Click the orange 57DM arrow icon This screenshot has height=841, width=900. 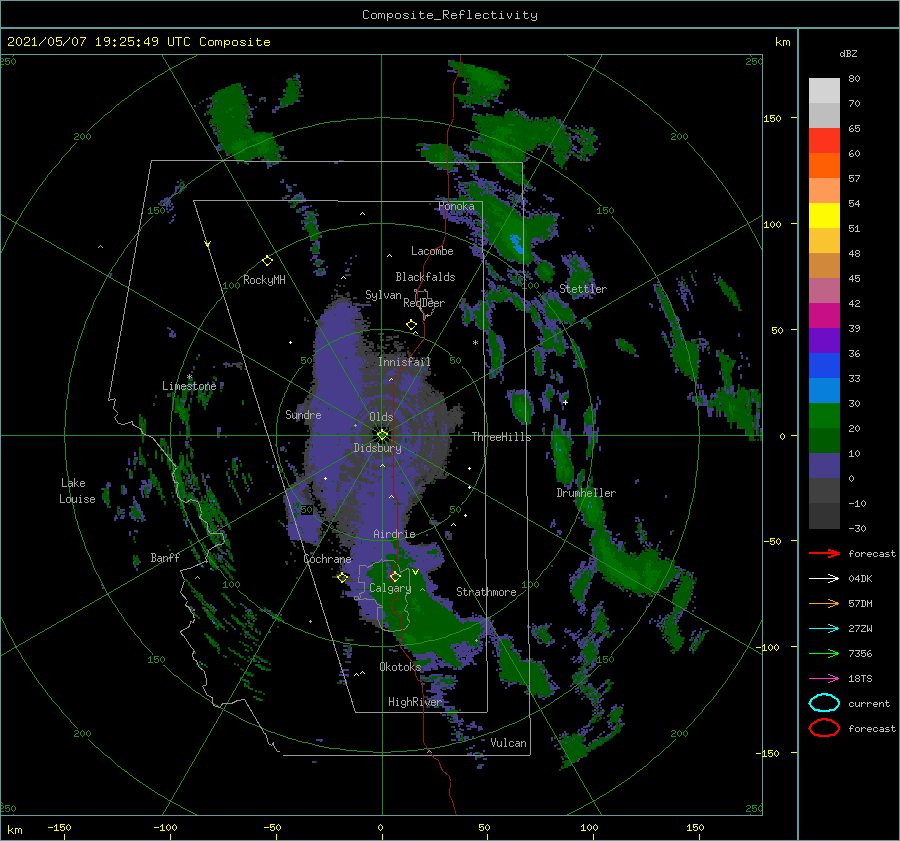(x=824, y=603)
